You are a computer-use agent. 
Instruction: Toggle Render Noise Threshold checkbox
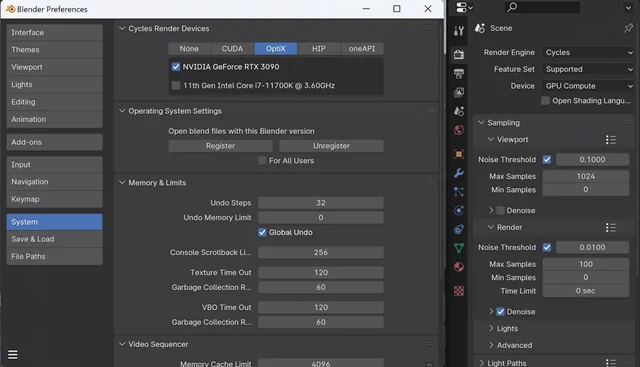(547, 247)
